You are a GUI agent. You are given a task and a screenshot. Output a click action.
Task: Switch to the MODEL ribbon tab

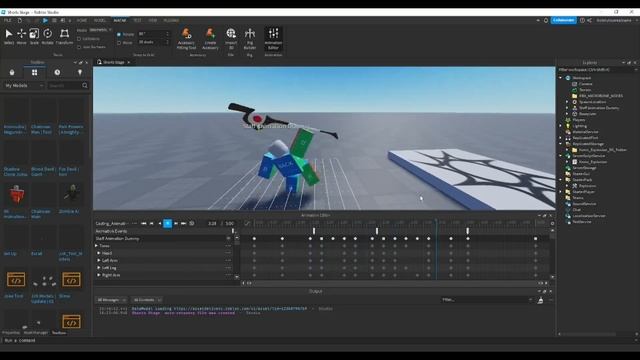click(100, 20)
